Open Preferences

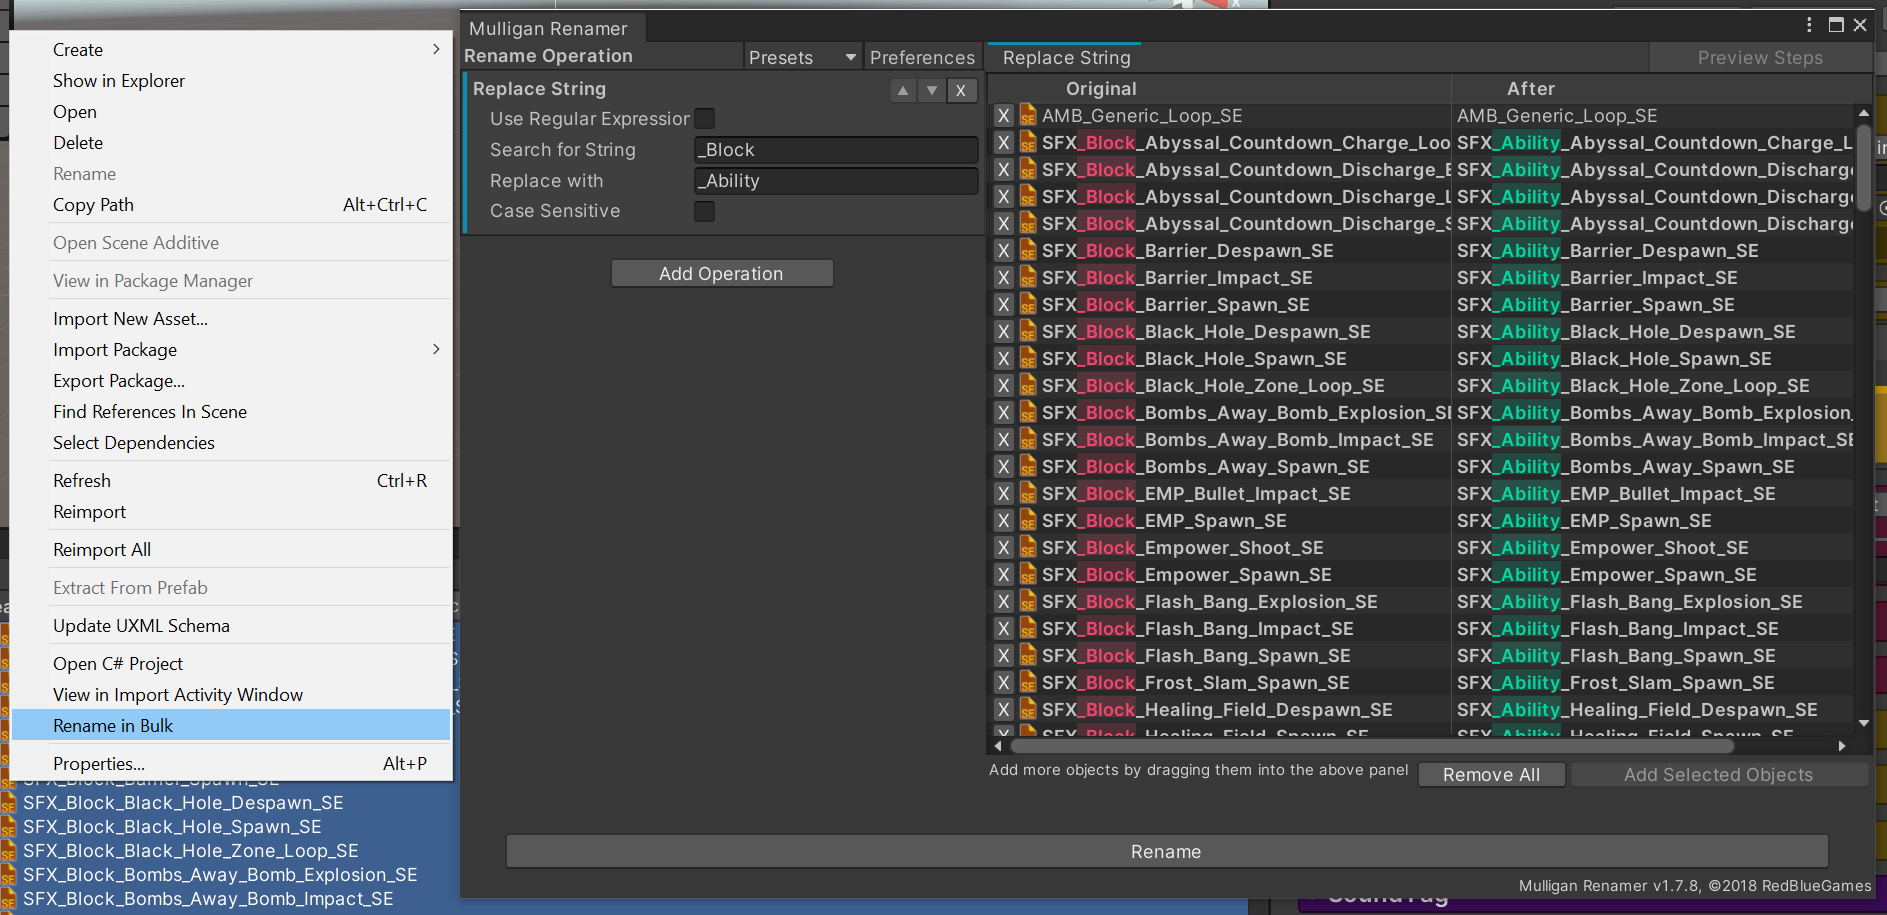[x=922, y=57]
